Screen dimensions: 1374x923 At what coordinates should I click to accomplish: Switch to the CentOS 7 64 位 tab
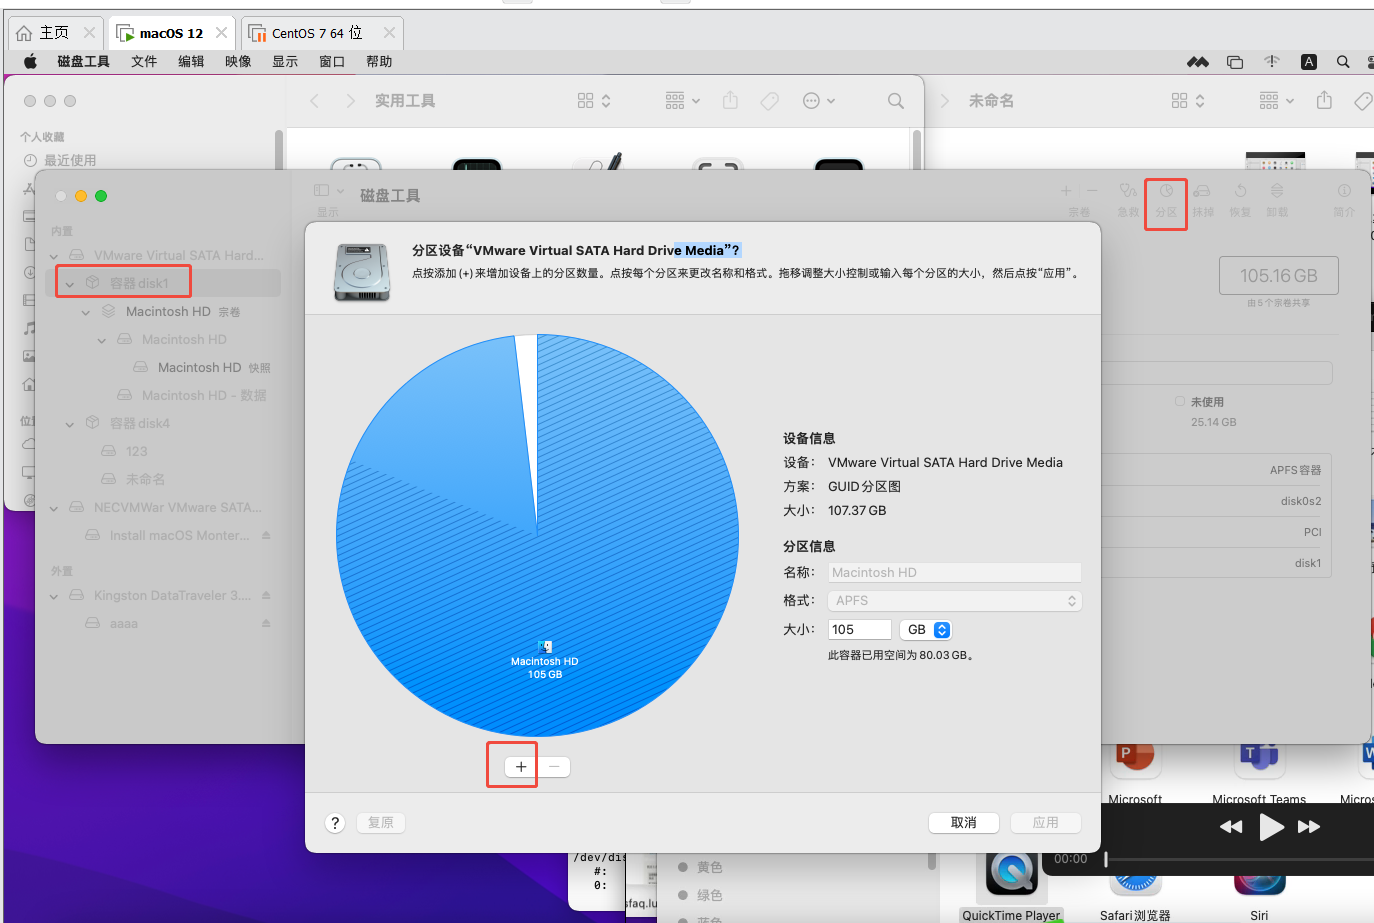pos(322,33)
